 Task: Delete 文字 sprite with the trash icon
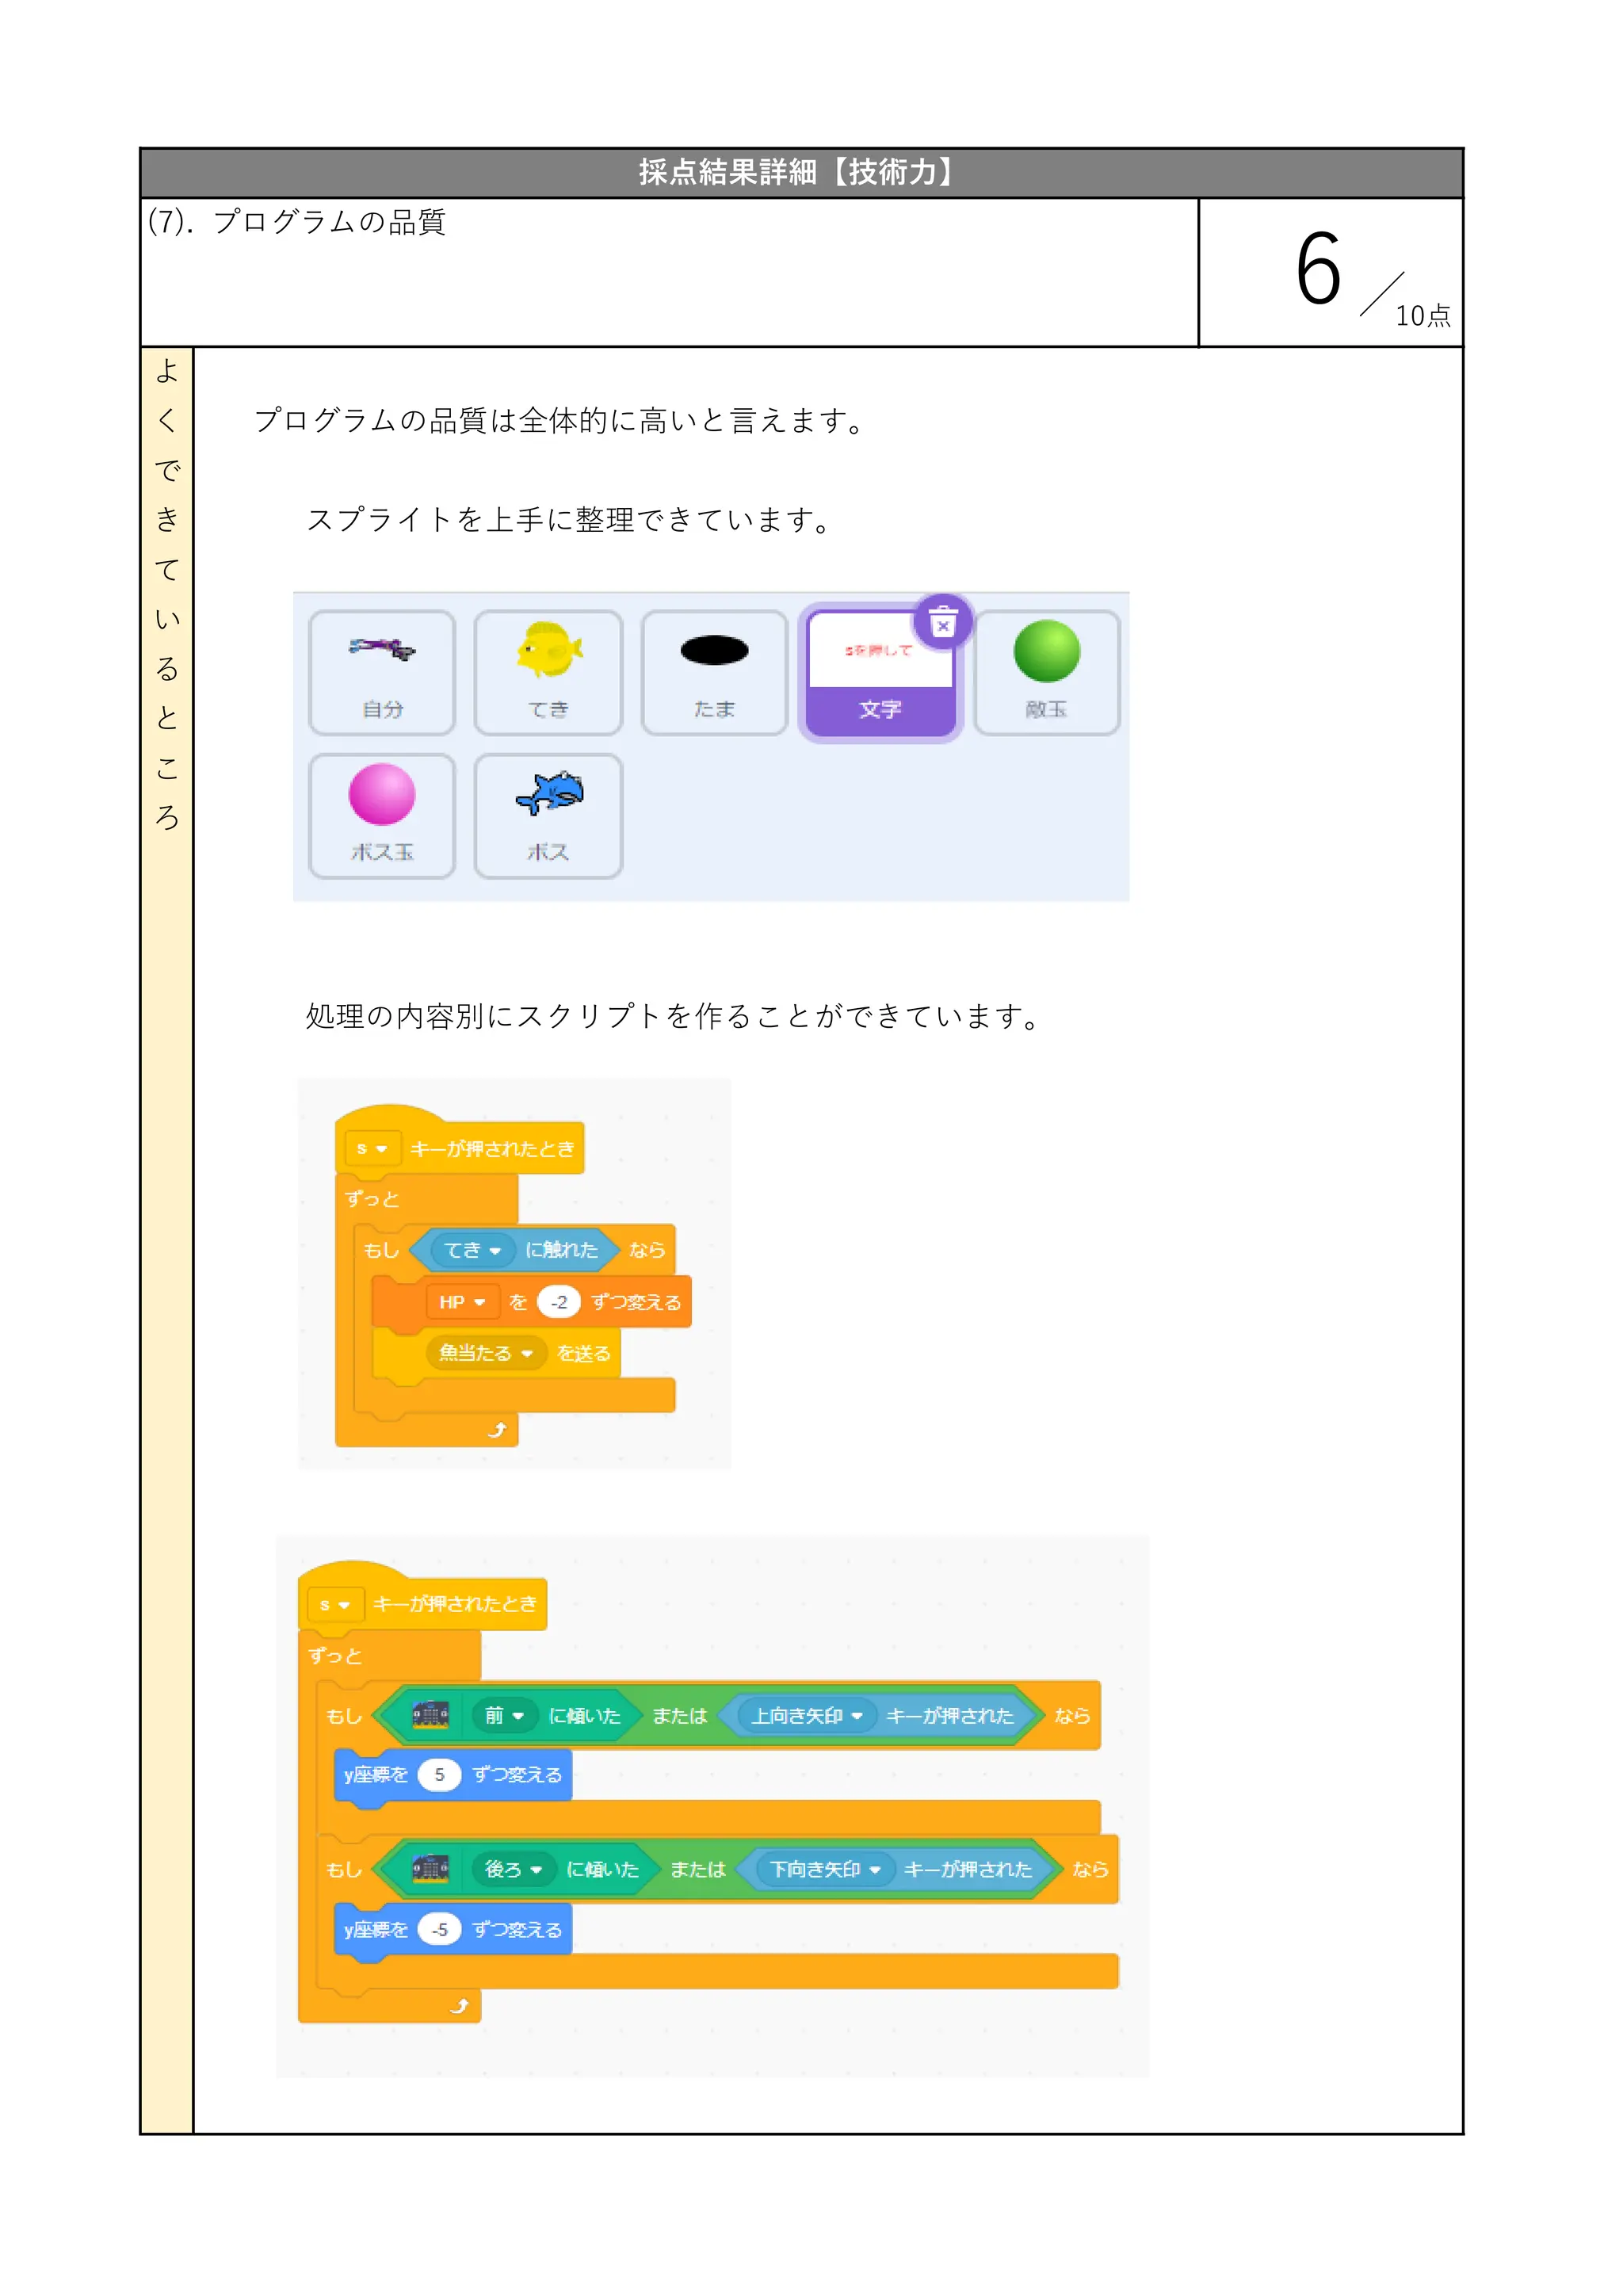942,623
